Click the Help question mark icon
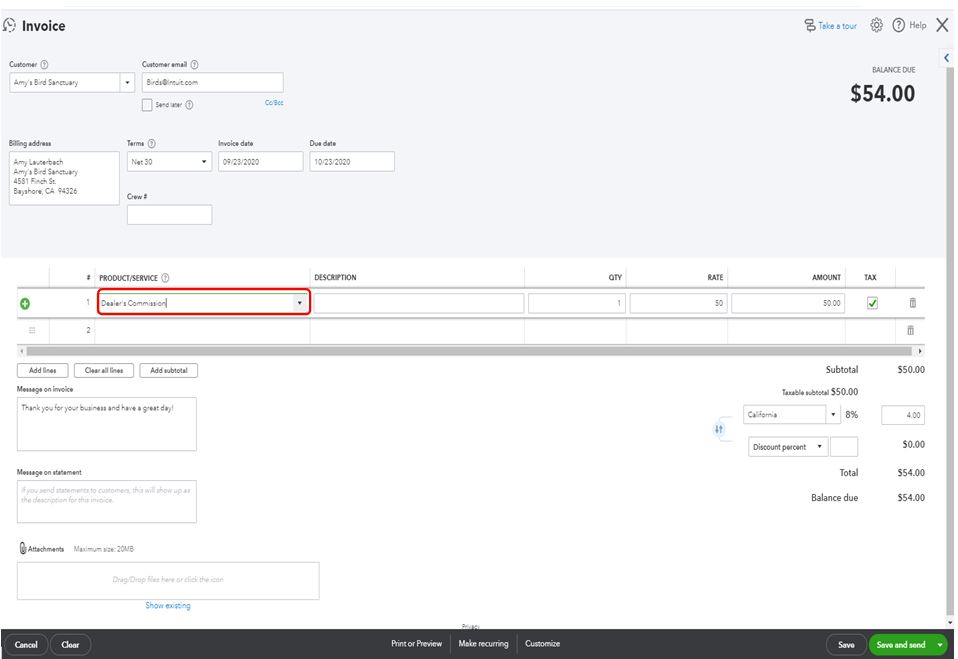Viewport: 958px width, 659px height. tap(899, 25)
